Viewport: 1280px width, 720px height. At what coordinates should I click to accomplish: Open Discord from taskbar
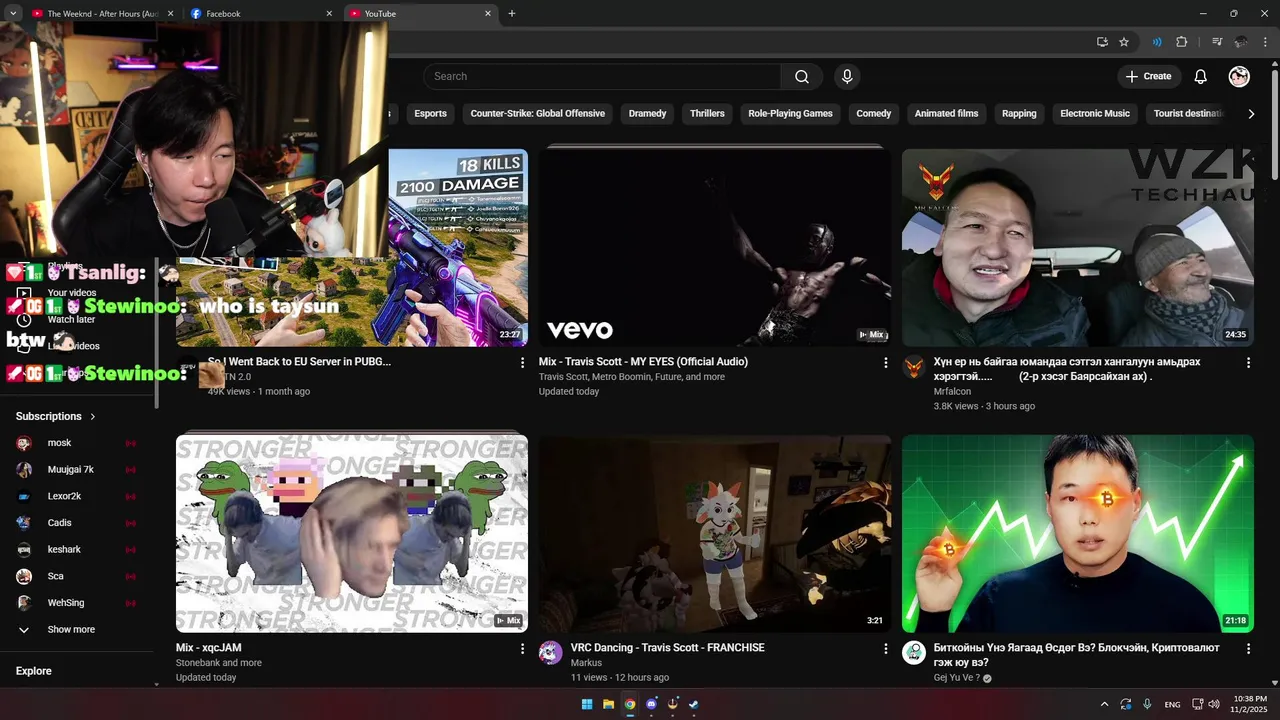(x=652, y=704)
